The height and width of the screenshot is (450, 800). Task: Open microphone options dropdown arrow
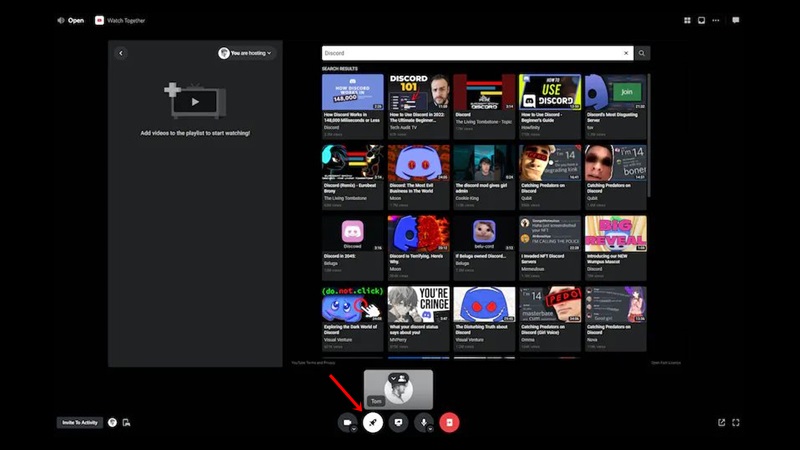click(430, 429)
